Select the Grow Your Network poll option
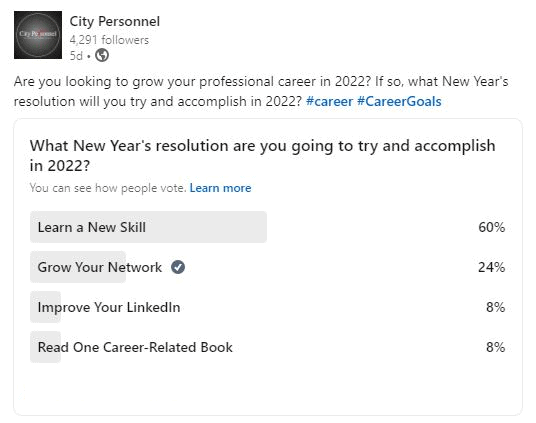Screen dimensions: 536x423 [x=267, y=267]
